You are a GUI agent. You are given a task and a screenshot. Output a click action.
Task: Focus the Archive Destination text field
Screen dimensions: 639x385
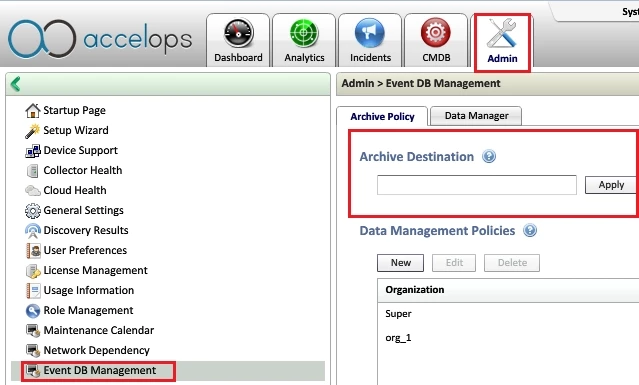coord(476,185)
